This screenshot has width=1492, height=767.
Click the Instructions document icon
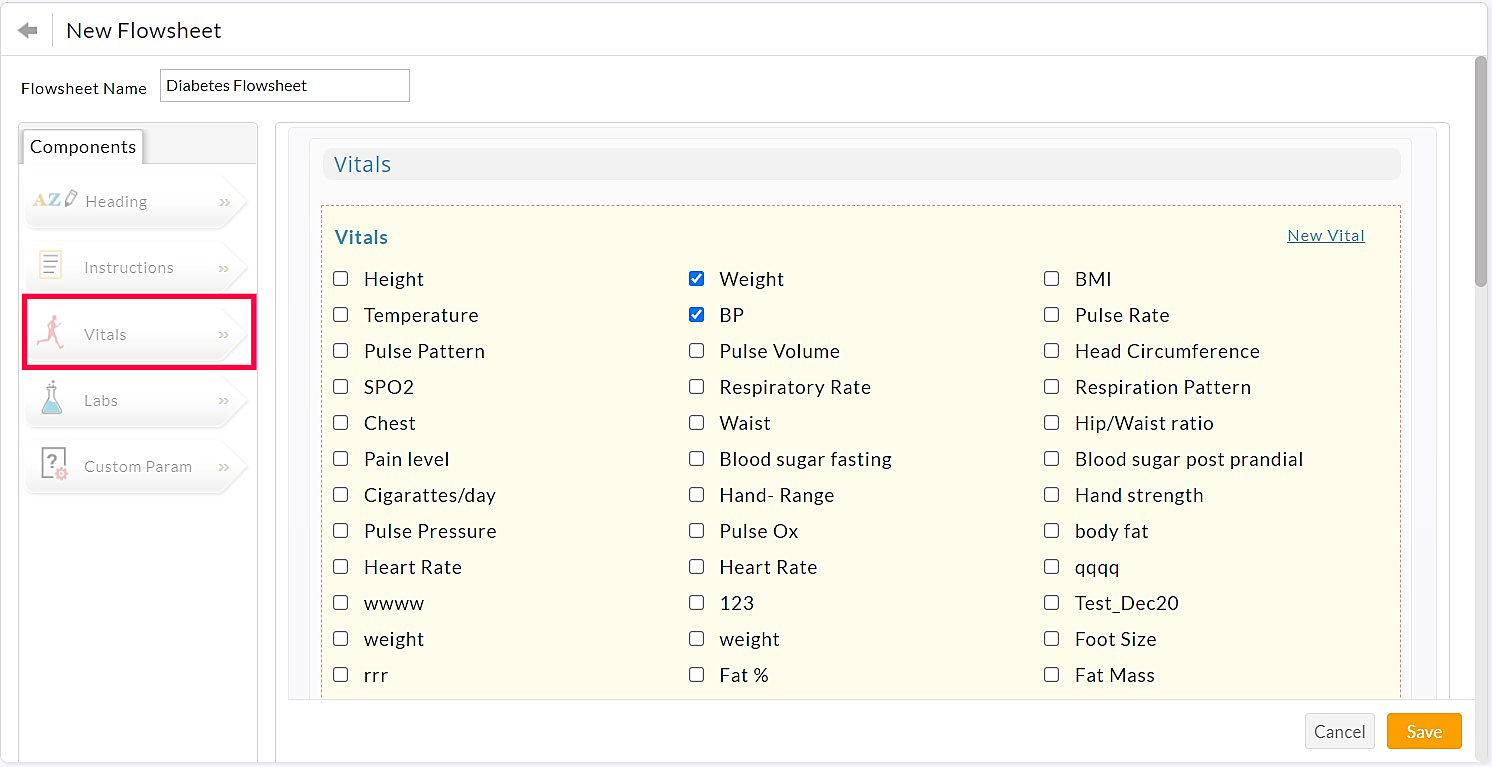coord(50,266)
